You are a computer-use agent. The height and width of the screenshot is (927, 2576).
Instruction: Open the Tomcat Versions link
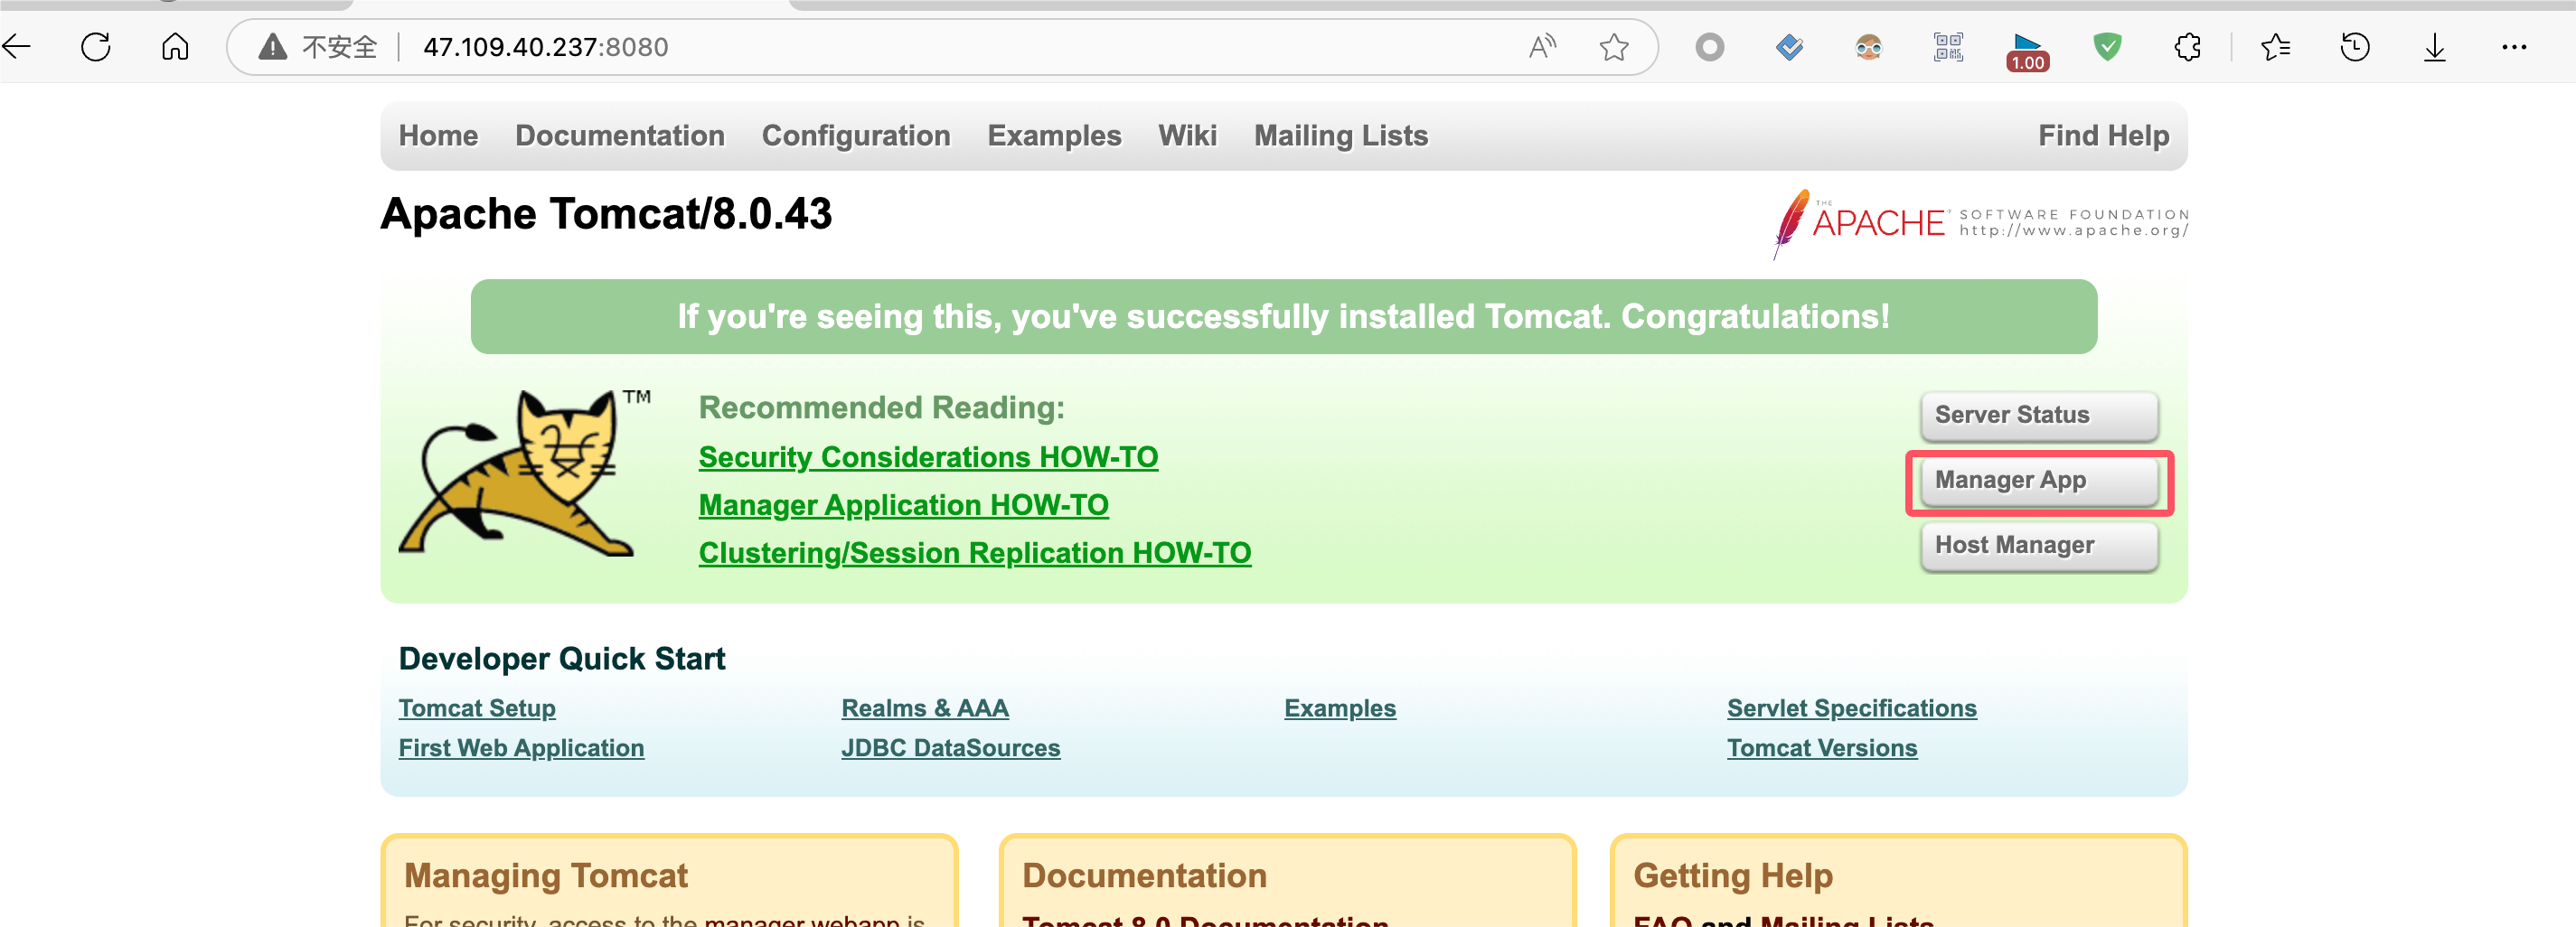(1821, 748)
